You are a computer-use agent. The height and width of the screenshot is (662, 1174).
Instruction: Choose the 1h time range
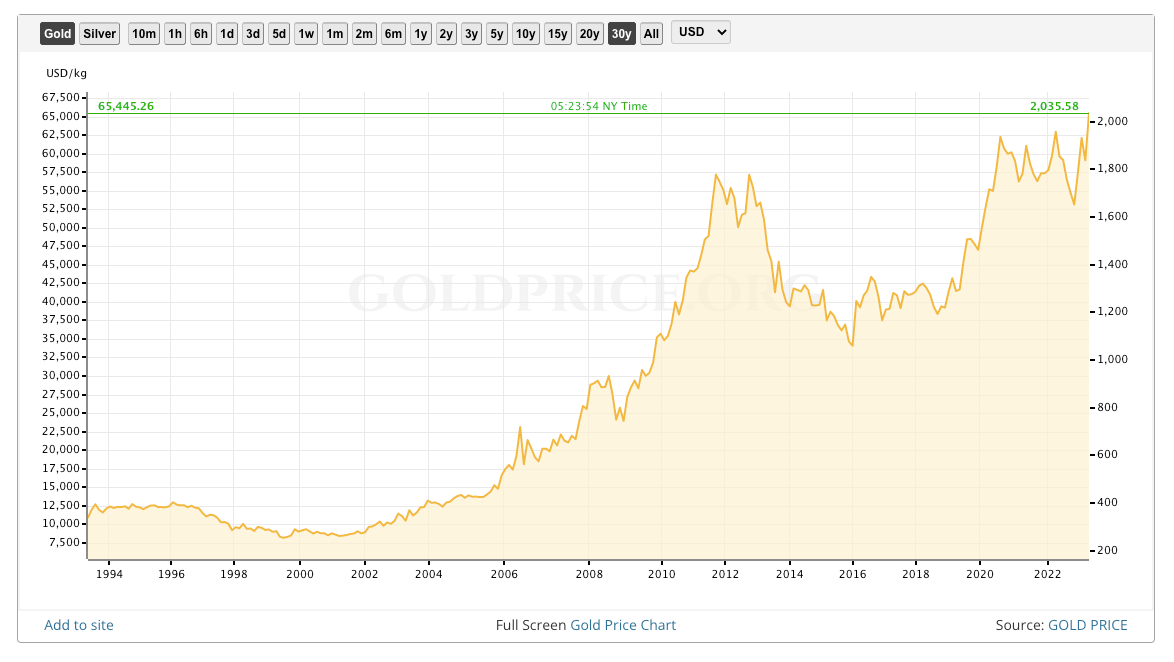tap(175, 34)
